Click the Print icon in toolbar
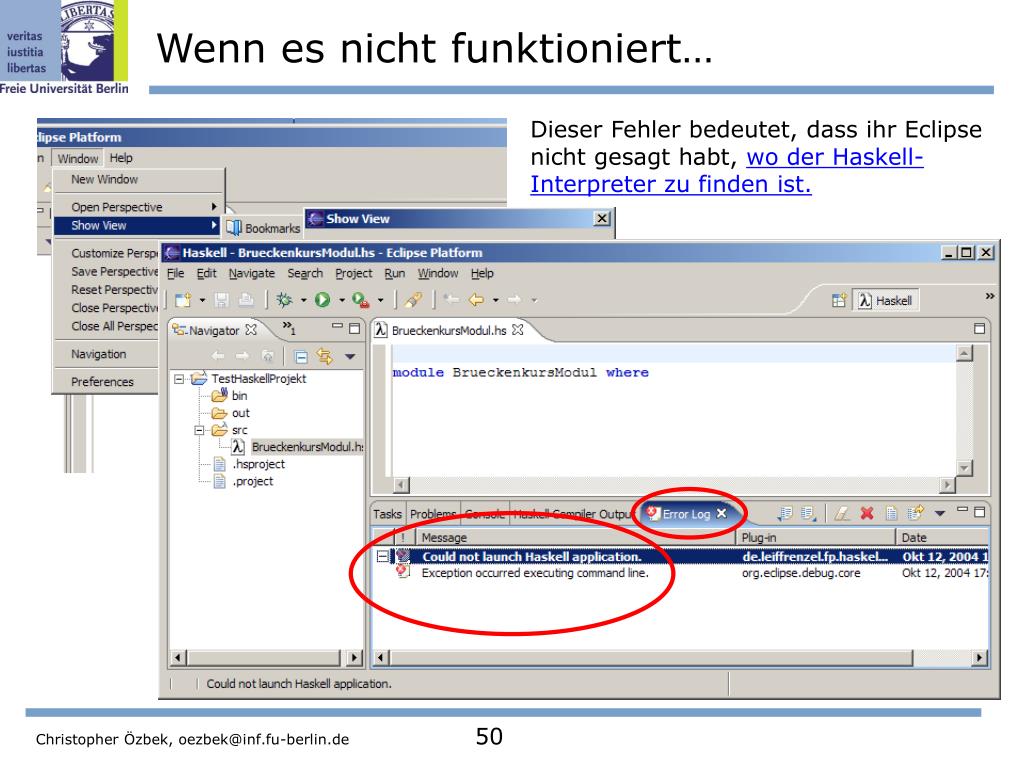This screenshot has width=1024, height=768. 246,300
